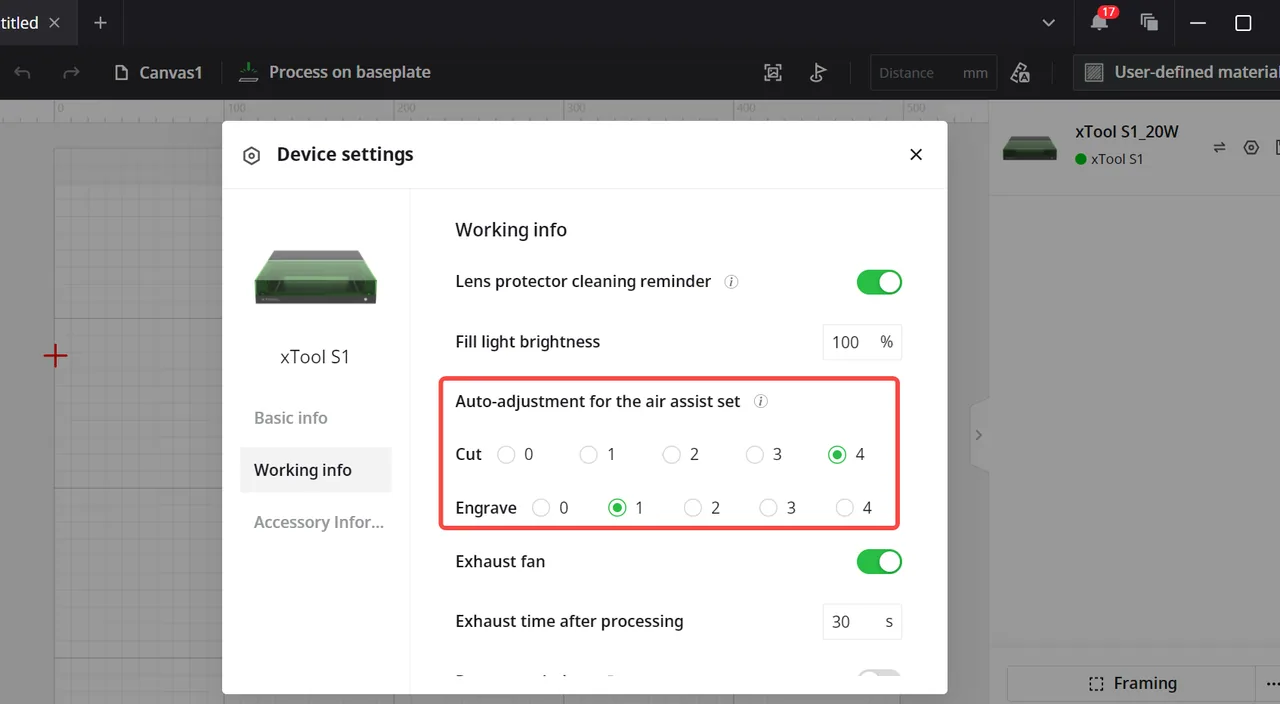The height and width of the screenshot is (704, 1280).
Task: Set Cut air assist to 3
Action: (755, 455)
